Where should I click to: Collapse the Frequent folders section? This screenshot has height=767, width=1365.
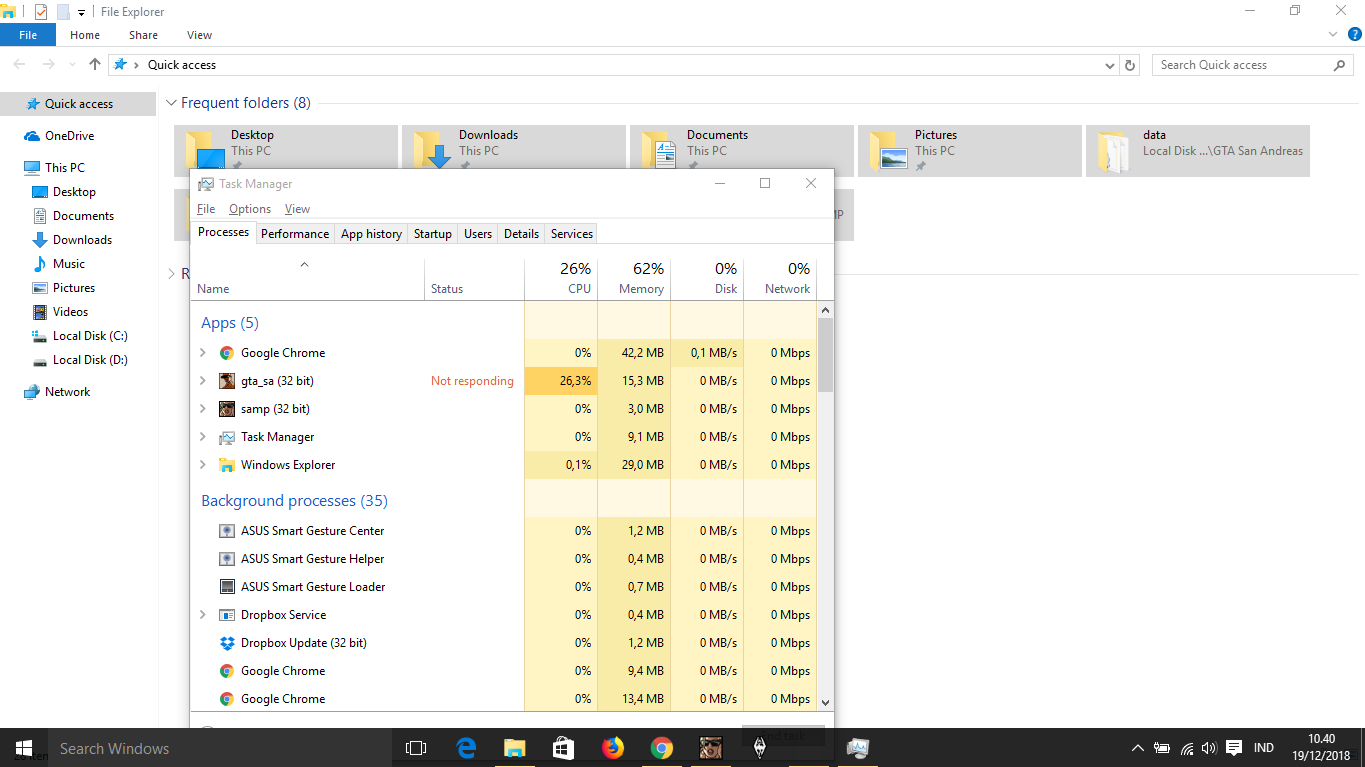tap(171, 103)
